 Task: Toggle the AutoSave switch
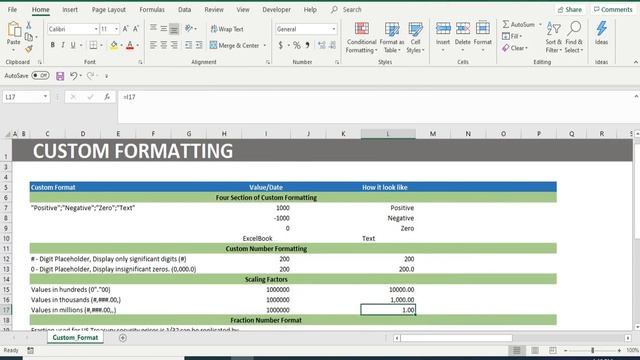click(x=40, y=76)
